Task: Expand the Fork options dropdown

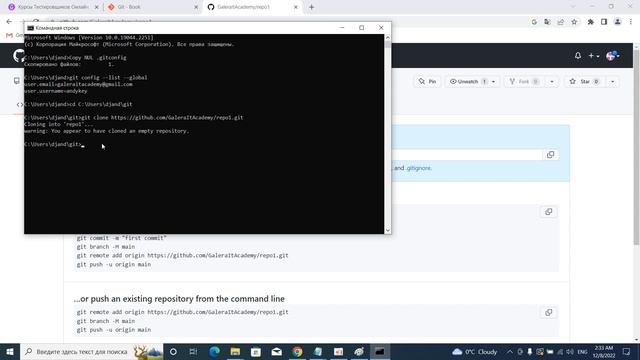Action: coord(552,82)
